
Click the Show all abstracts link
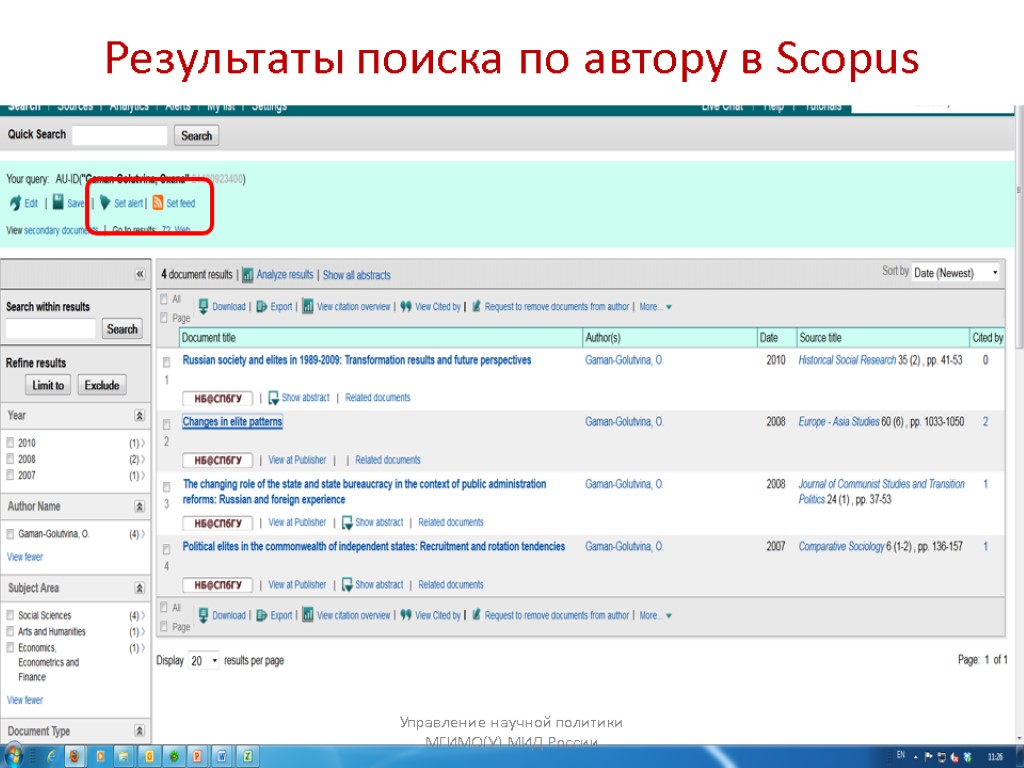(357, 275)
